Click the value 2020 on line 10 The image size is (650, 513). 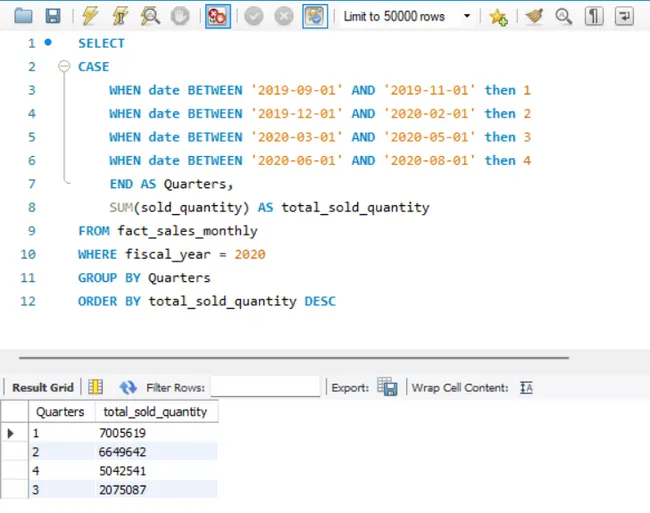click(x=250, y=254)
